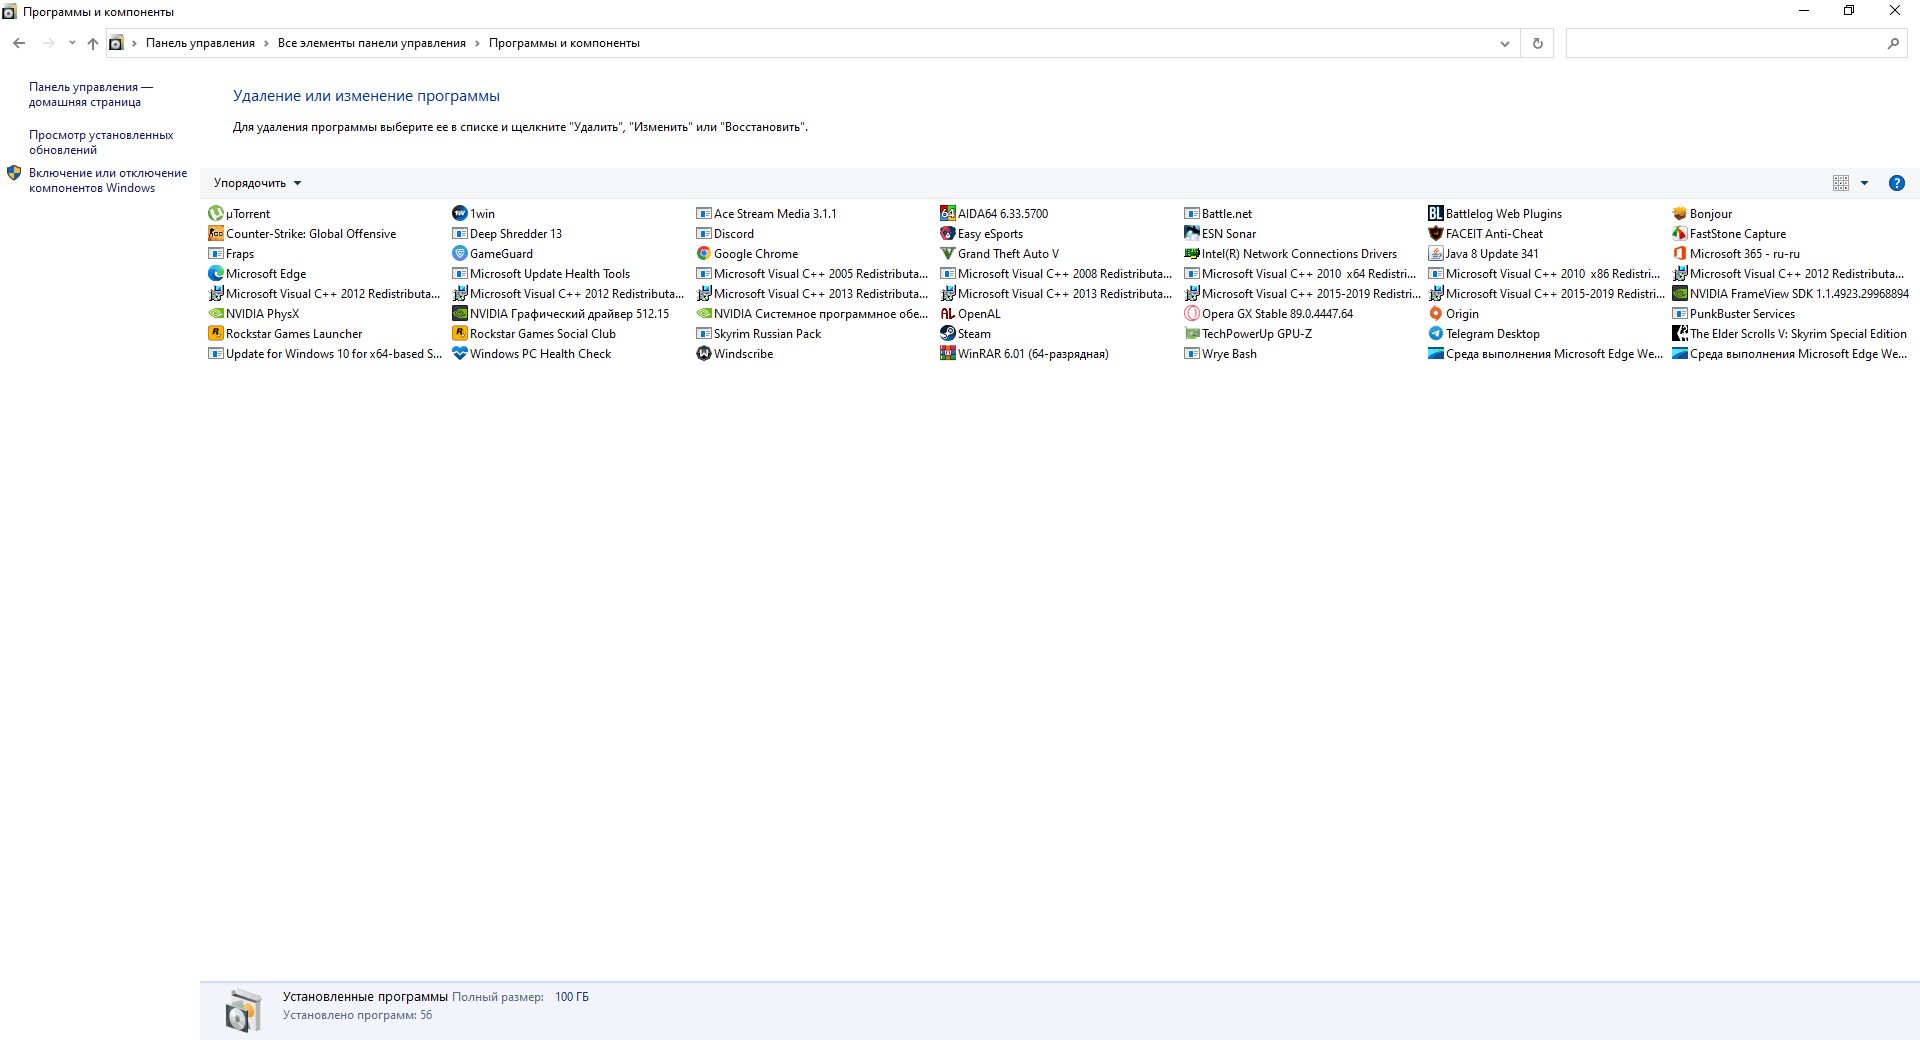This screenshot has width=1920, height=1040.
Task: Select the Origin icon
Action: [1435, 314]
